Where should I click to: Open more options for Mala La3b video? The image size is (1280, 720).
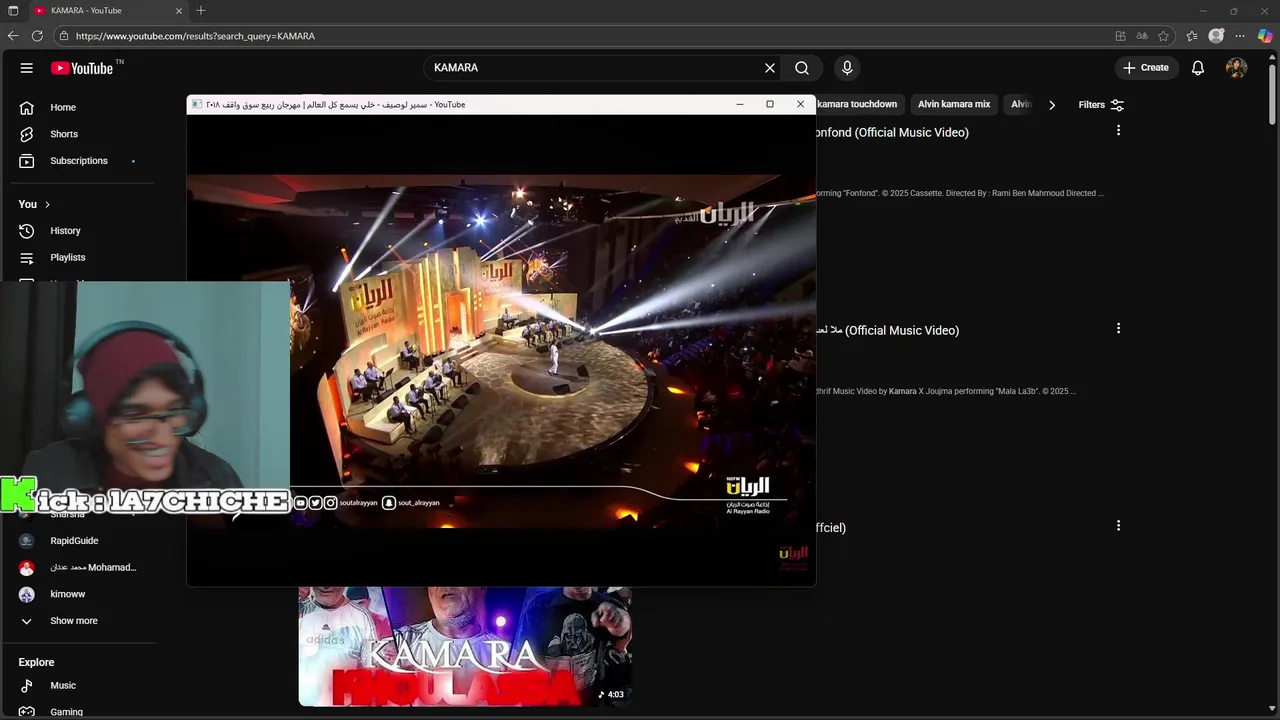tap(1118, 328)
